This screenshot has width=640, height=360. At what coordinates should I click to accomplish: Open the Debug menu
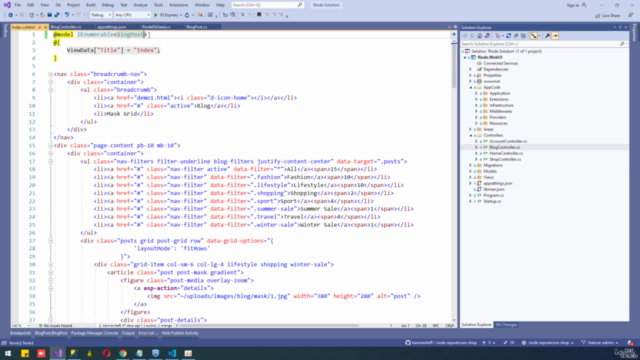(x=108, y=5)
